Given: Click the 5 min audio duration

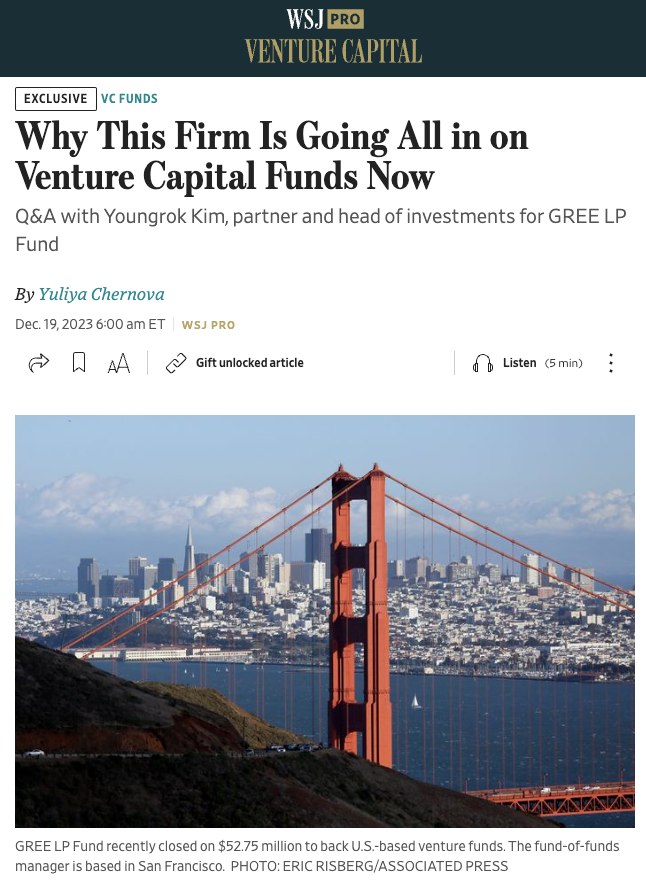Looking at the screenshot, I should 563,363.
